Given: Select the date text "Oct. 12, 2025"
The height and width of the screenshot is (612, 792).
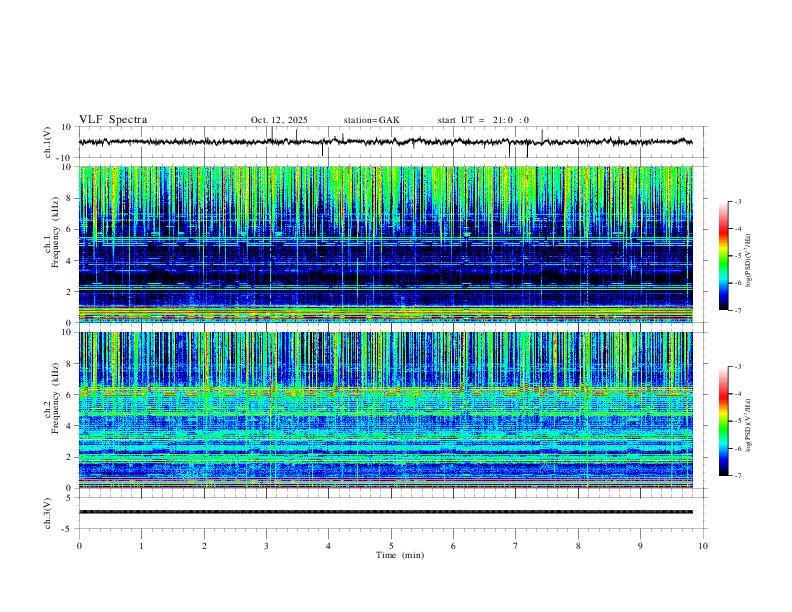Looking at the screenshot, I should point(279,120).
